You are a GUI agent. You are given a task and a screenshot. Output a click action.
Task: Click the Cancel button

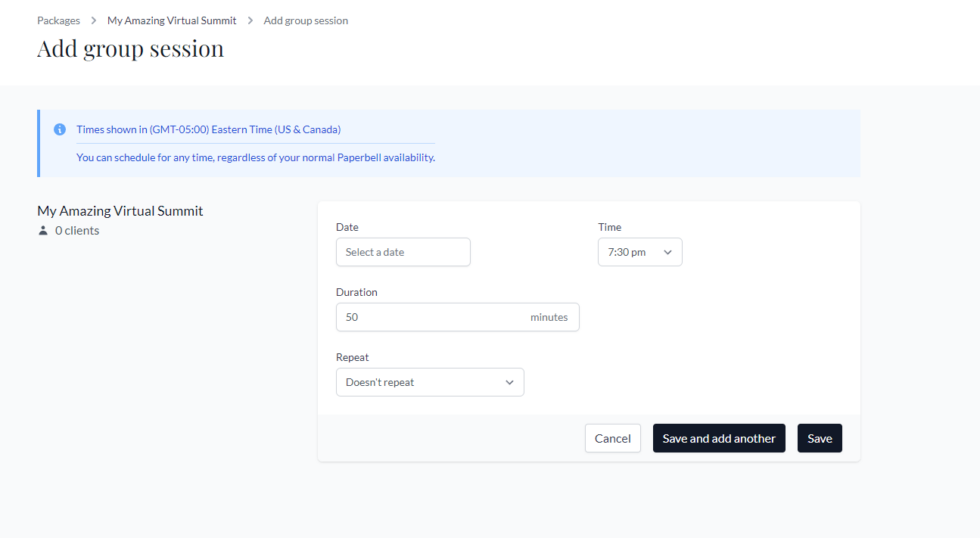612,438
